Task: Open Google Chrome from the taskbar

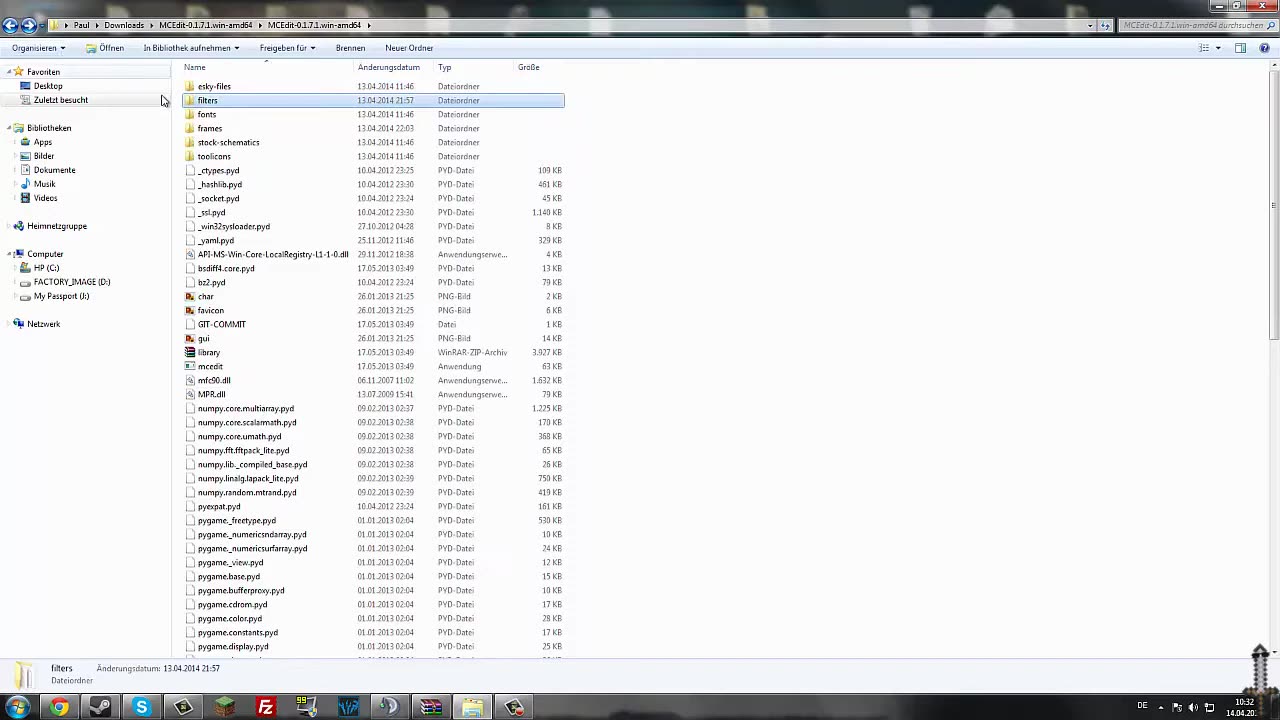Action: click(59, 707)
